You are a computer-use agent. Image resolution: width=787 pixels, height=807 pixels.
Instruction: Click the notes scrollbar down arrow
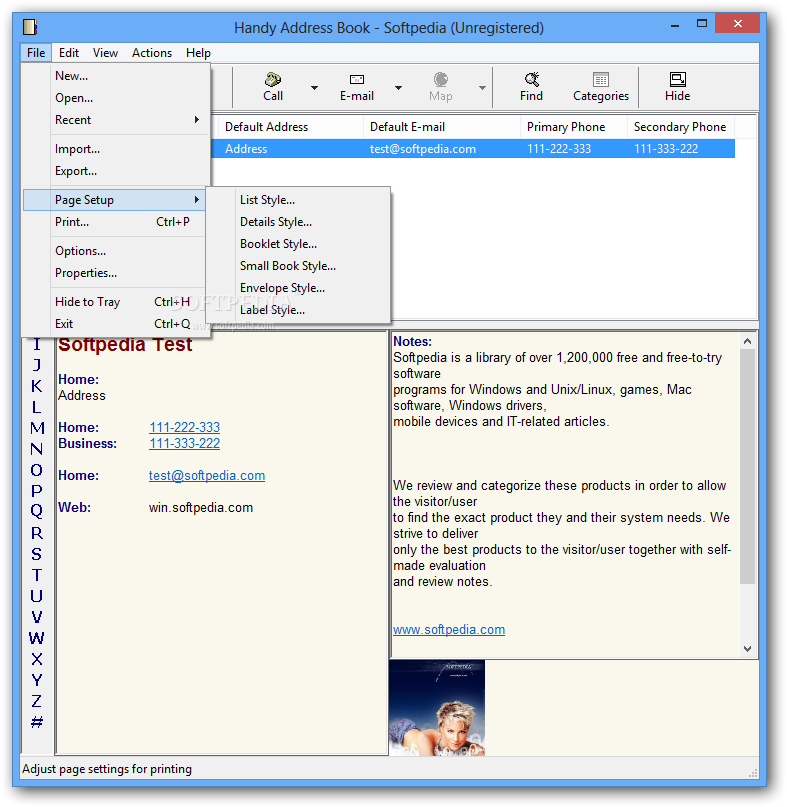[747, 649]
